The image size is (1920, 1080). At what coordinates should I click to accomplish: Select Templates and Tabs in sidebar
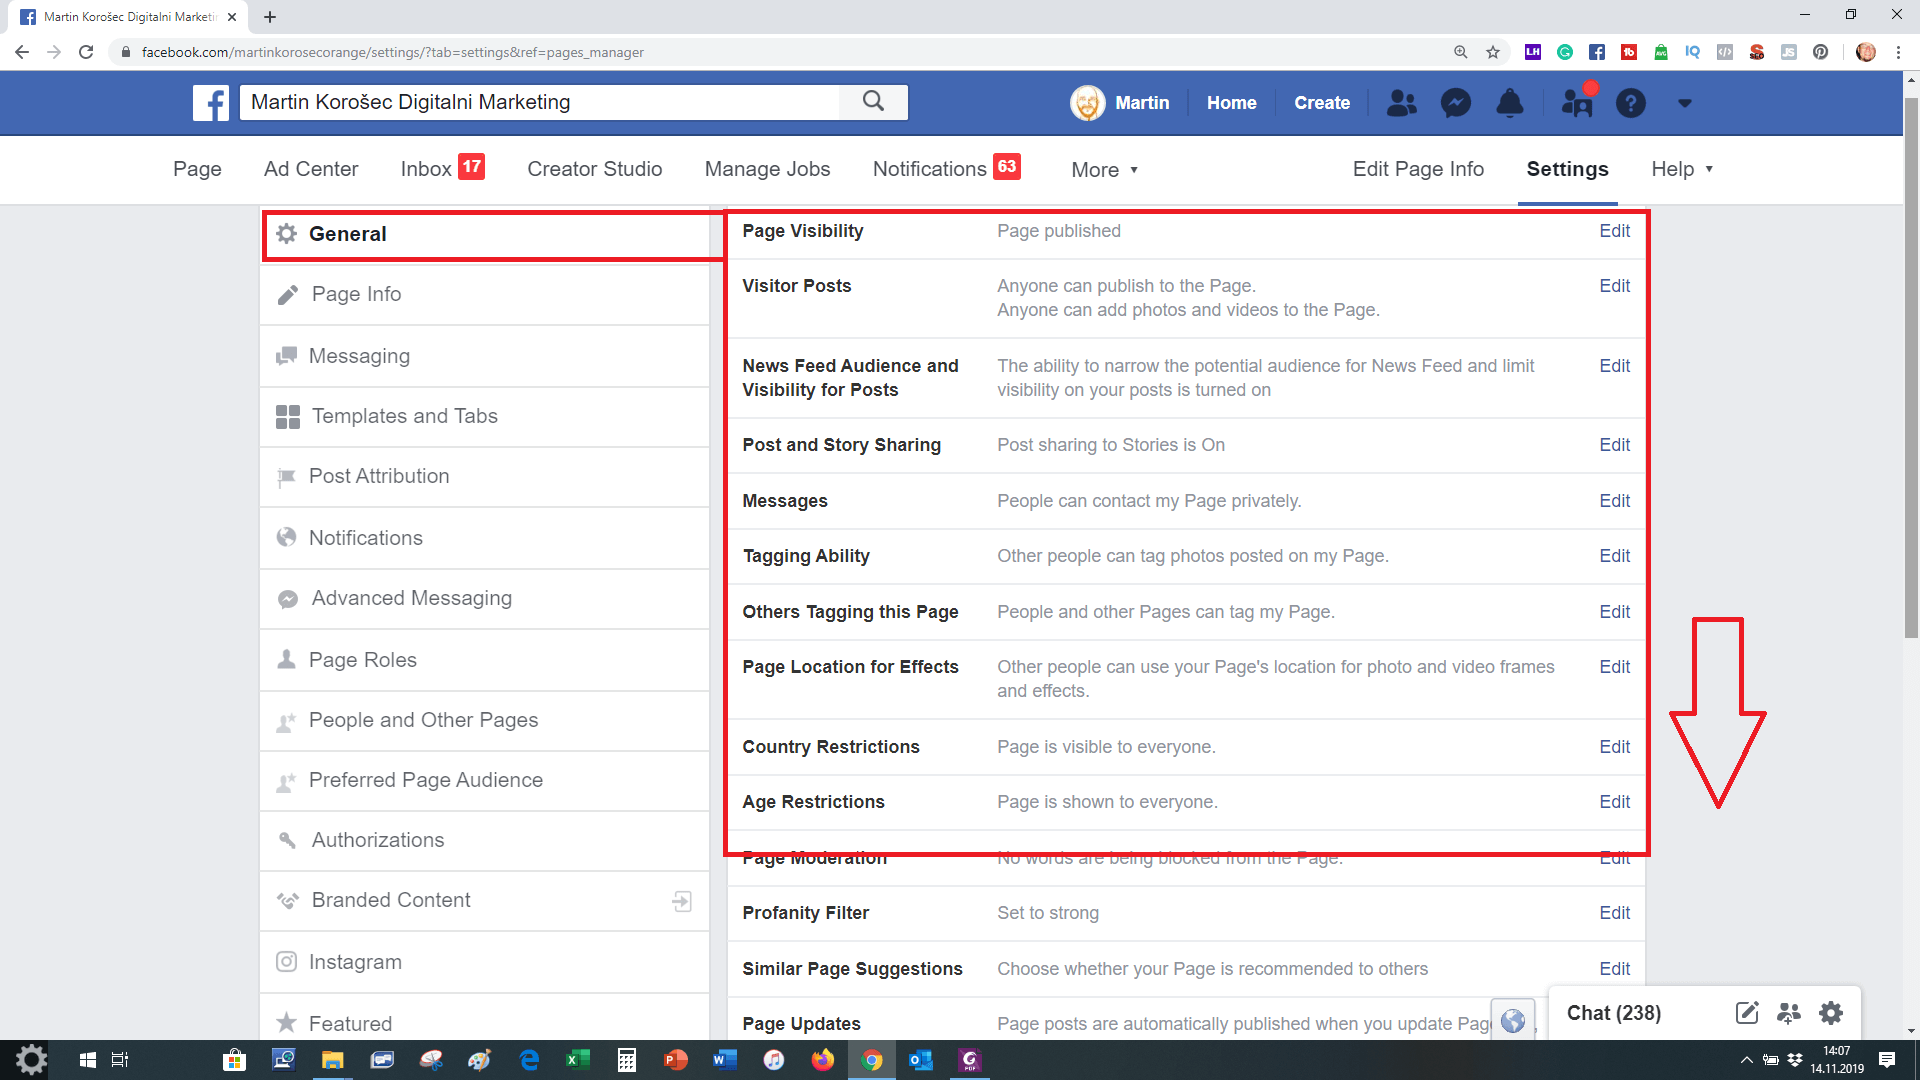pyautogui.click(x=404, y=416)
